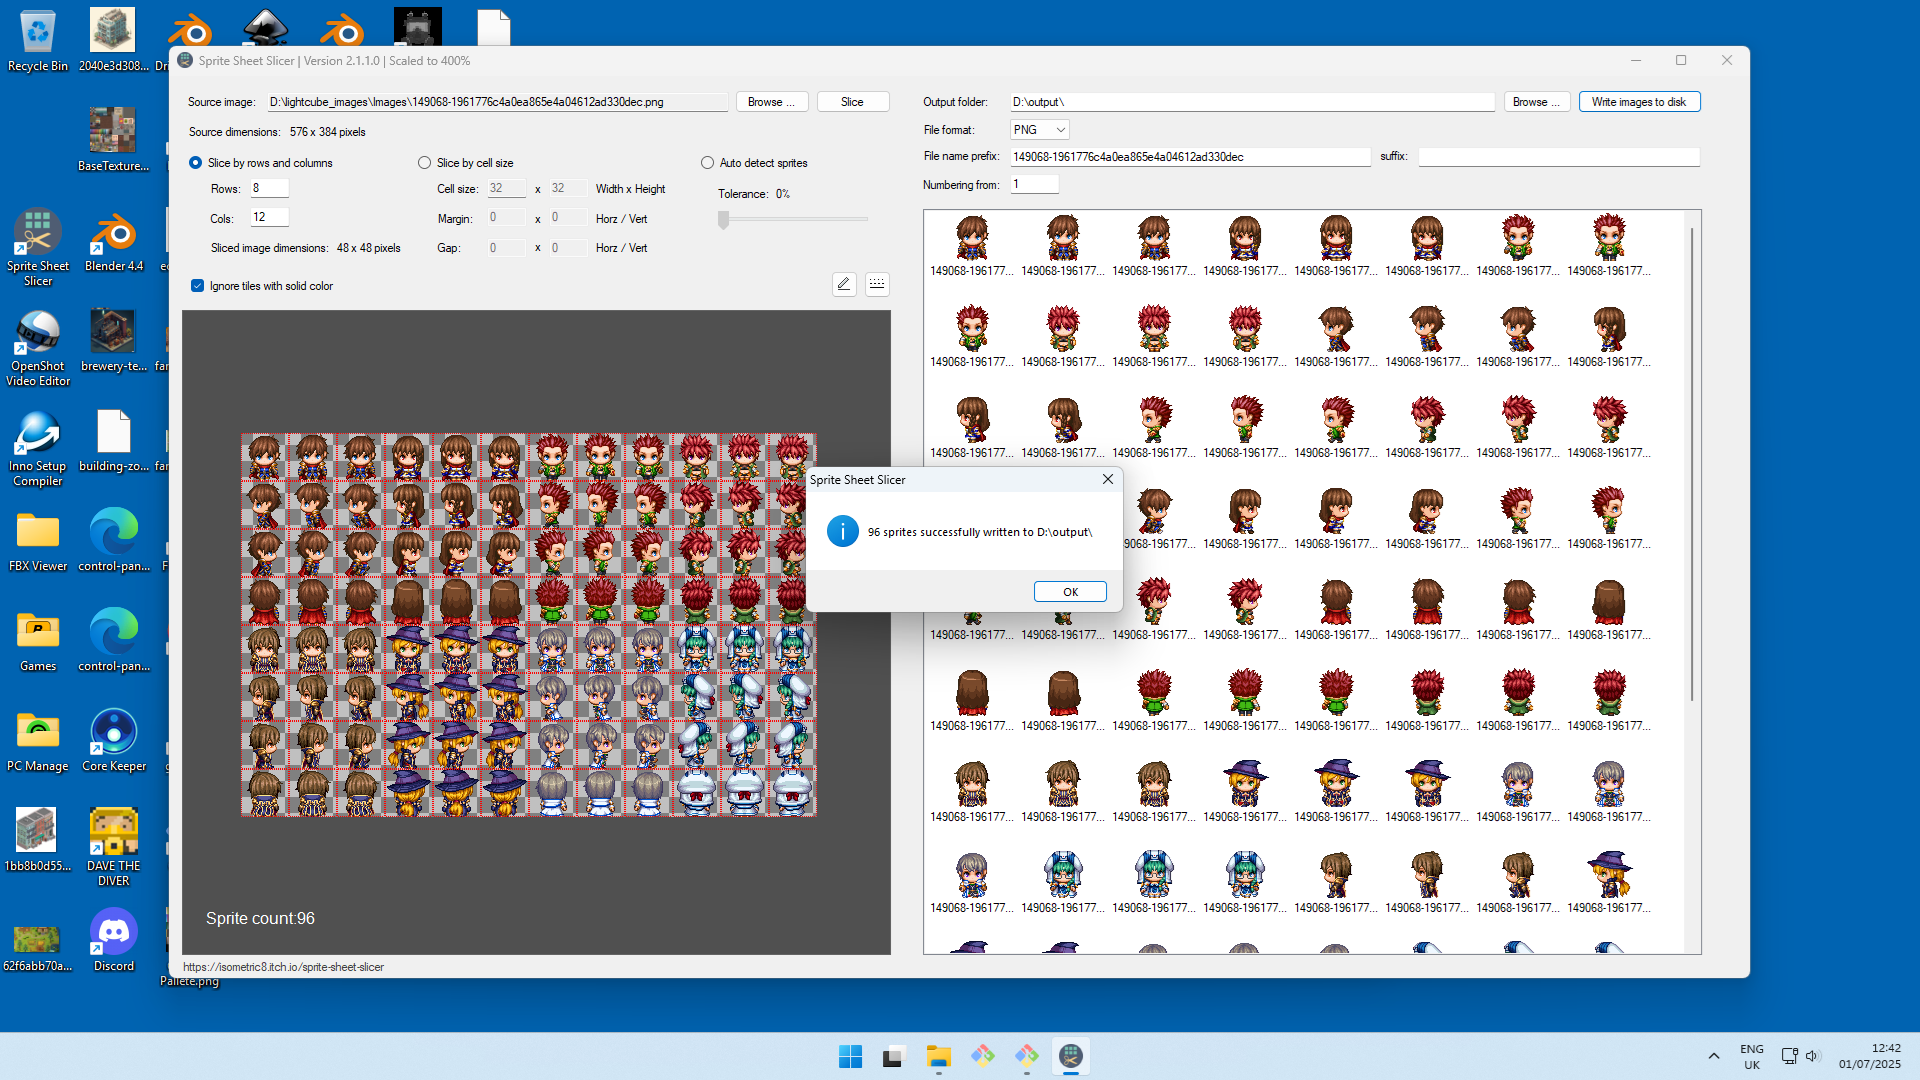Viewport: 1920px width, 1080px height.
Task: Click the Output folder path field
Action: click(x=1252, y=102)
